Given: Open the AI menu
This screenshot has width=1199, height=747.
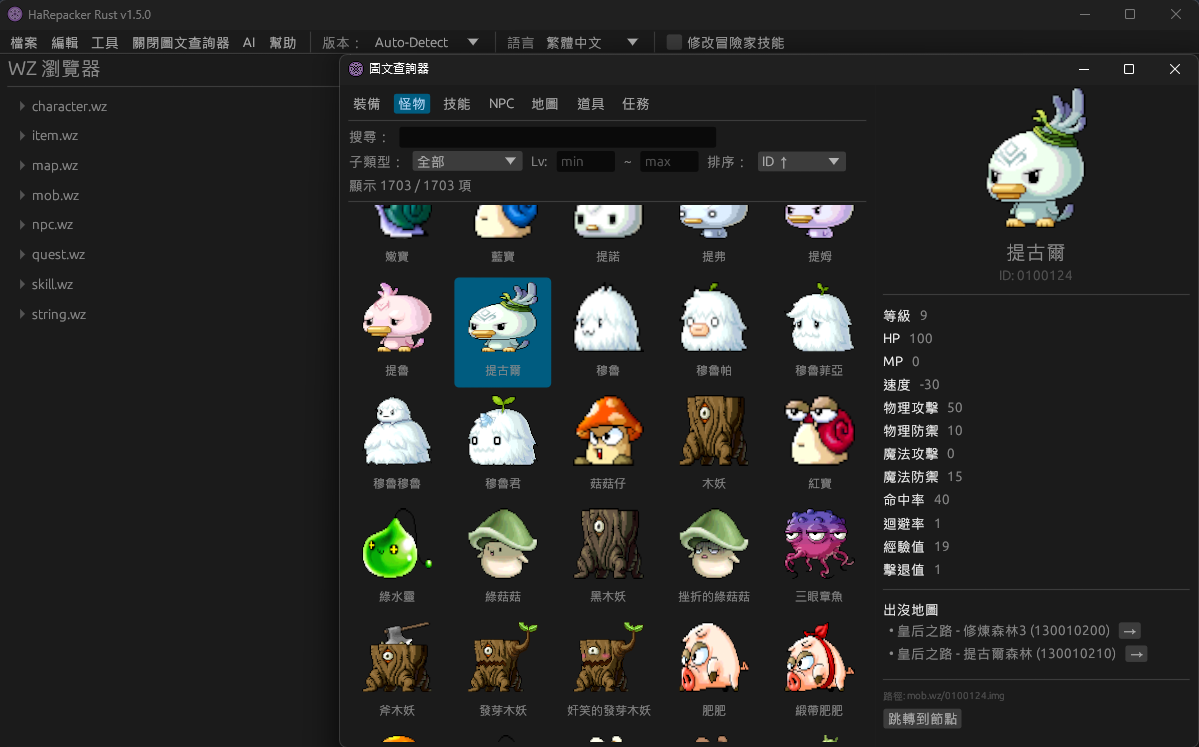Looking at the screenshot, I should pos(249,43).
